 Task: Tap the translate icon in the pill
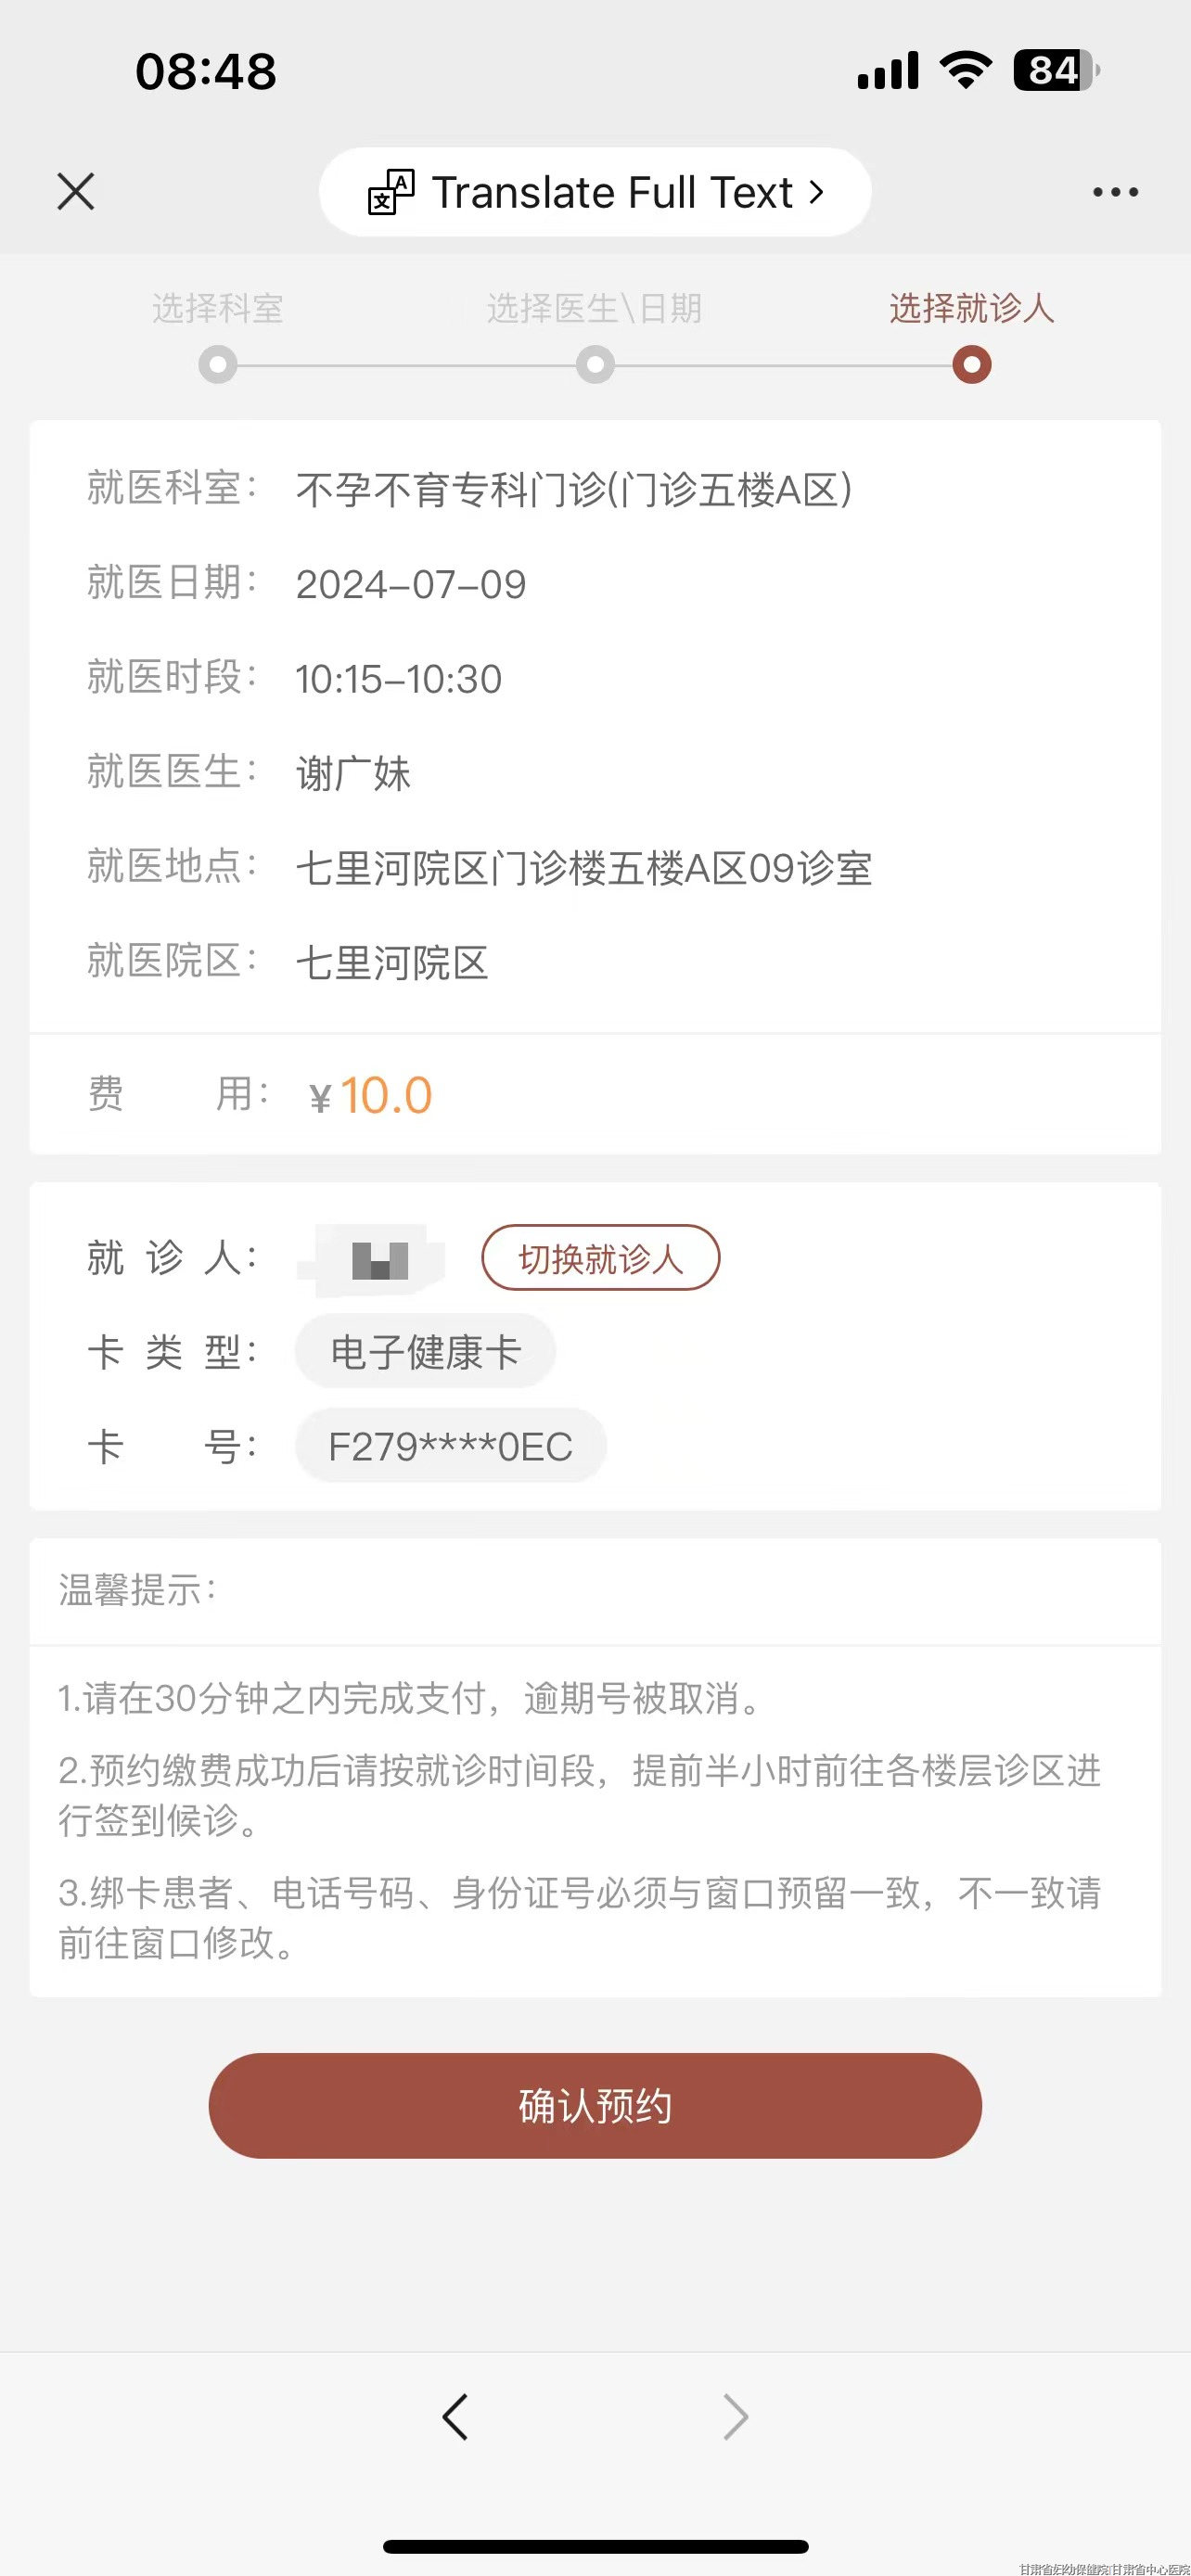tap(391, 192)
